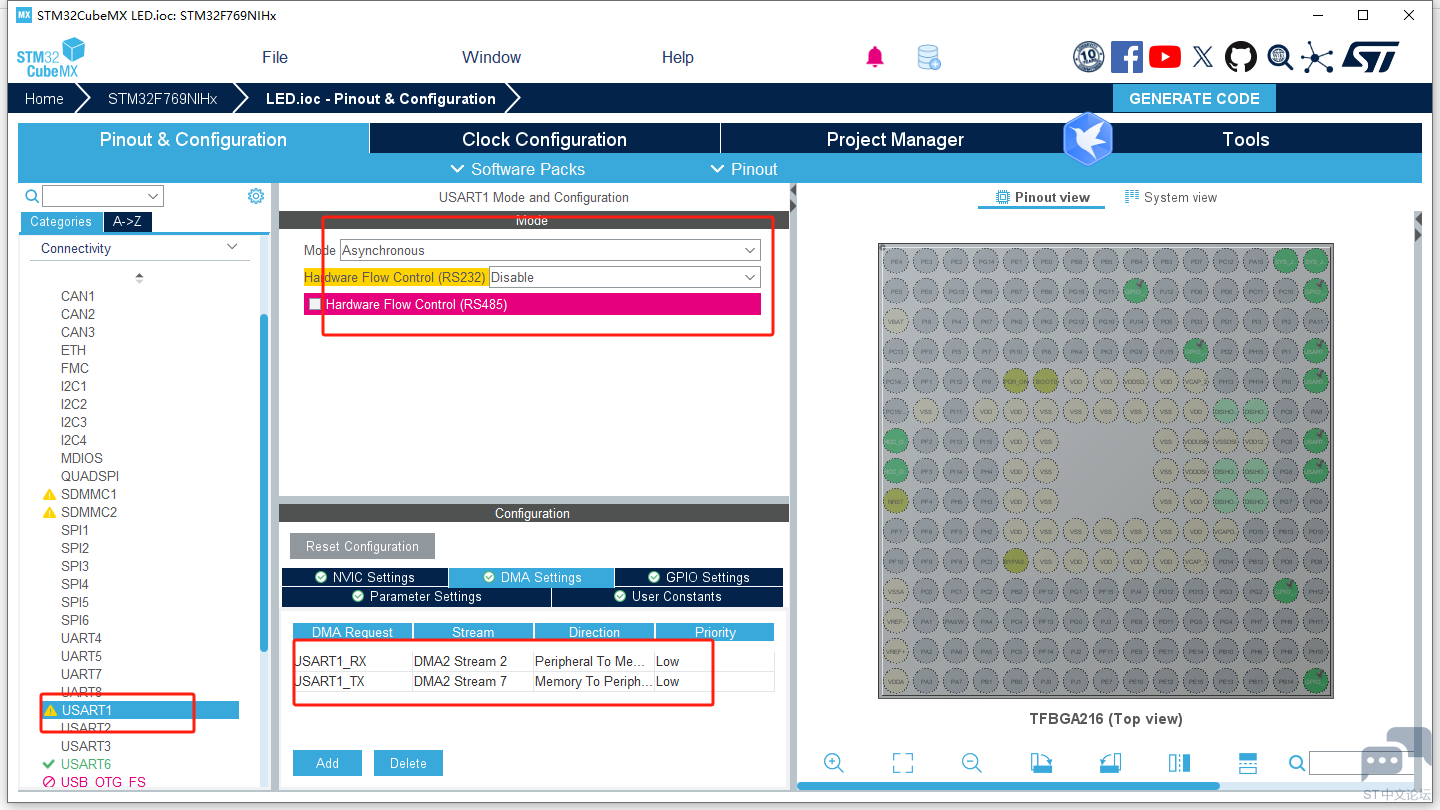Fit the chip to the view
The image size is (1440, 810).
tap(903, 763)
